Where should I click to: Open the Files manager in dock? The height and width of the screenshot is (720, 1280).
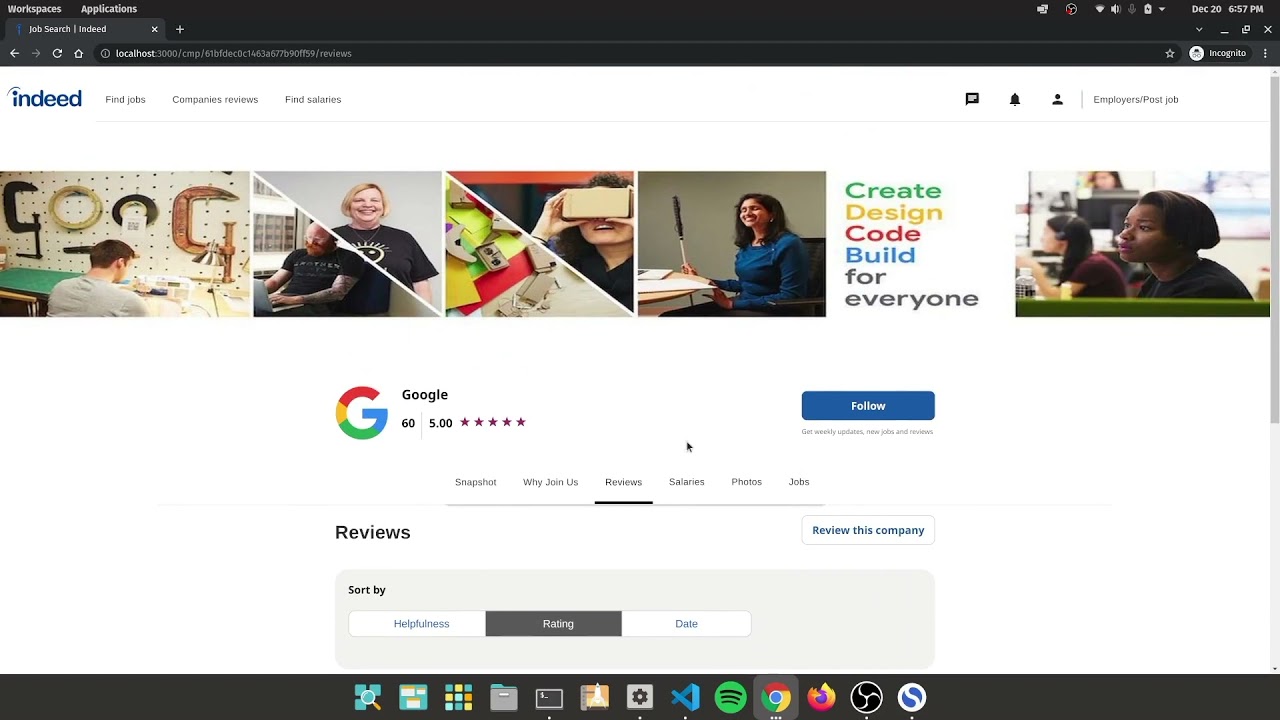coord(504,697)
